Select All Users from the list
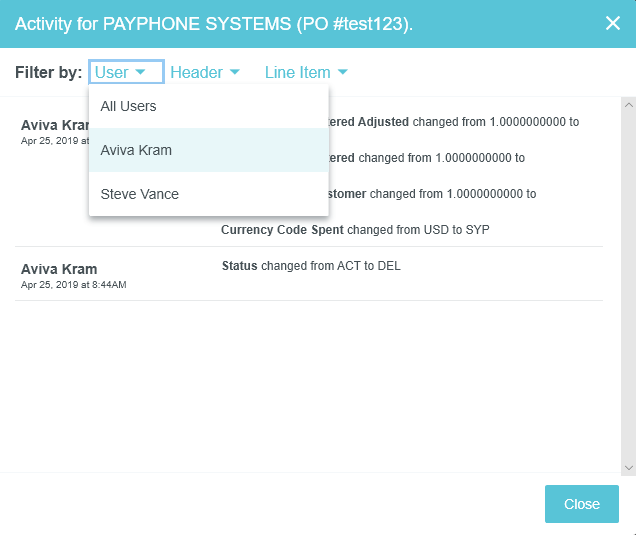 click(129, 106)
